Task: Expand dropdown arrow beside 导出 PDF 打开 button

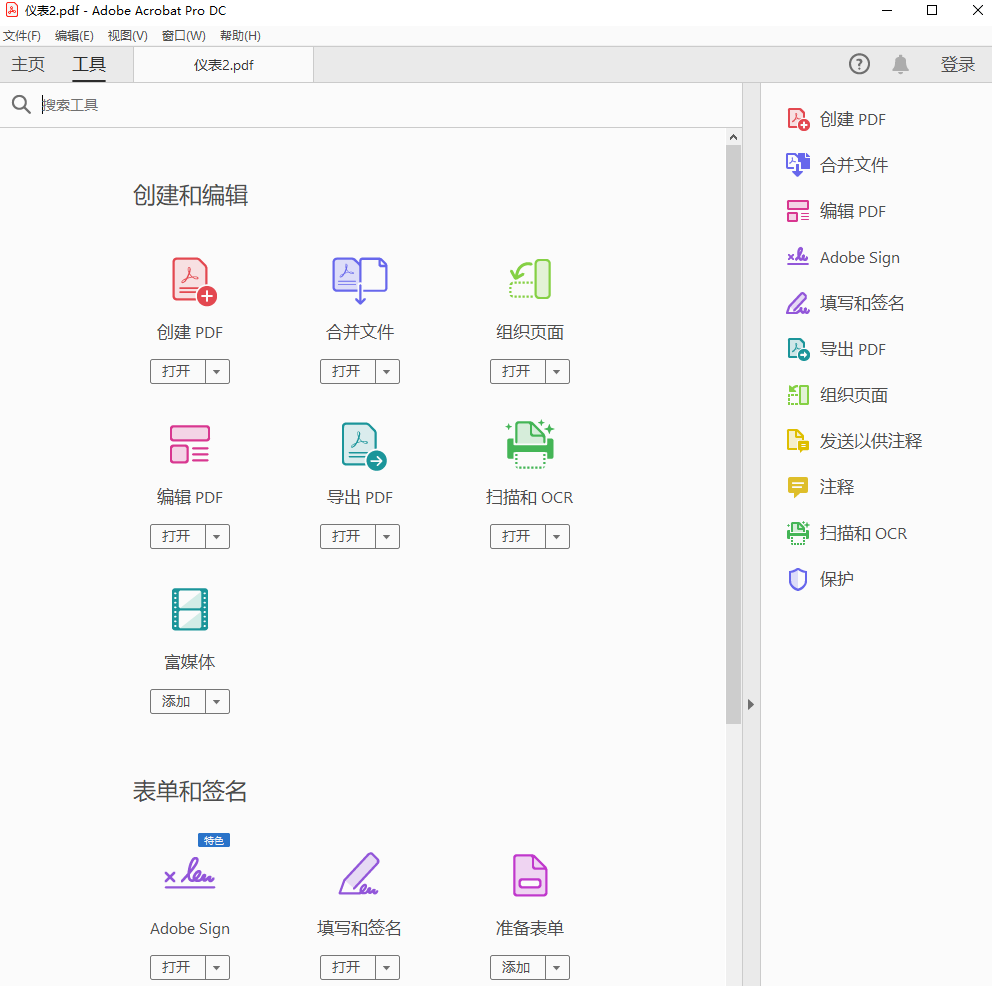Action: point(387,536)
